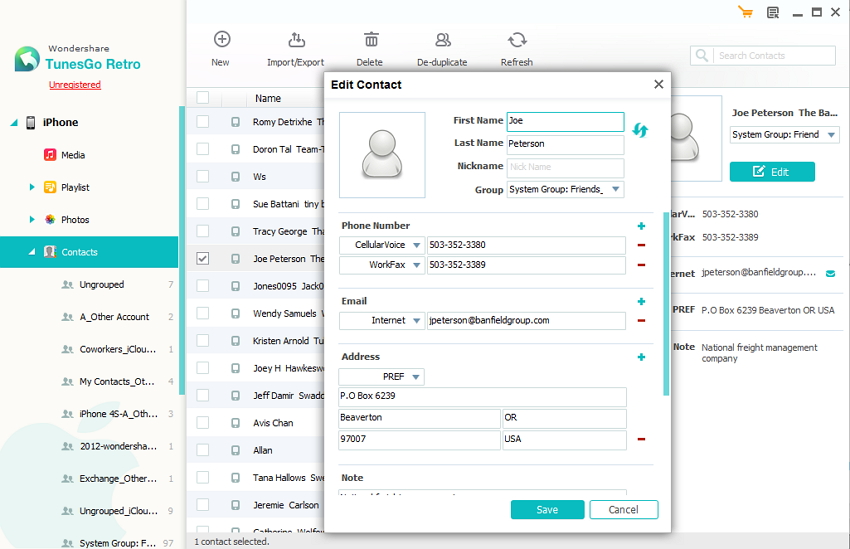Check the Romy Detrixhe contact checkbox

[203, 122]
